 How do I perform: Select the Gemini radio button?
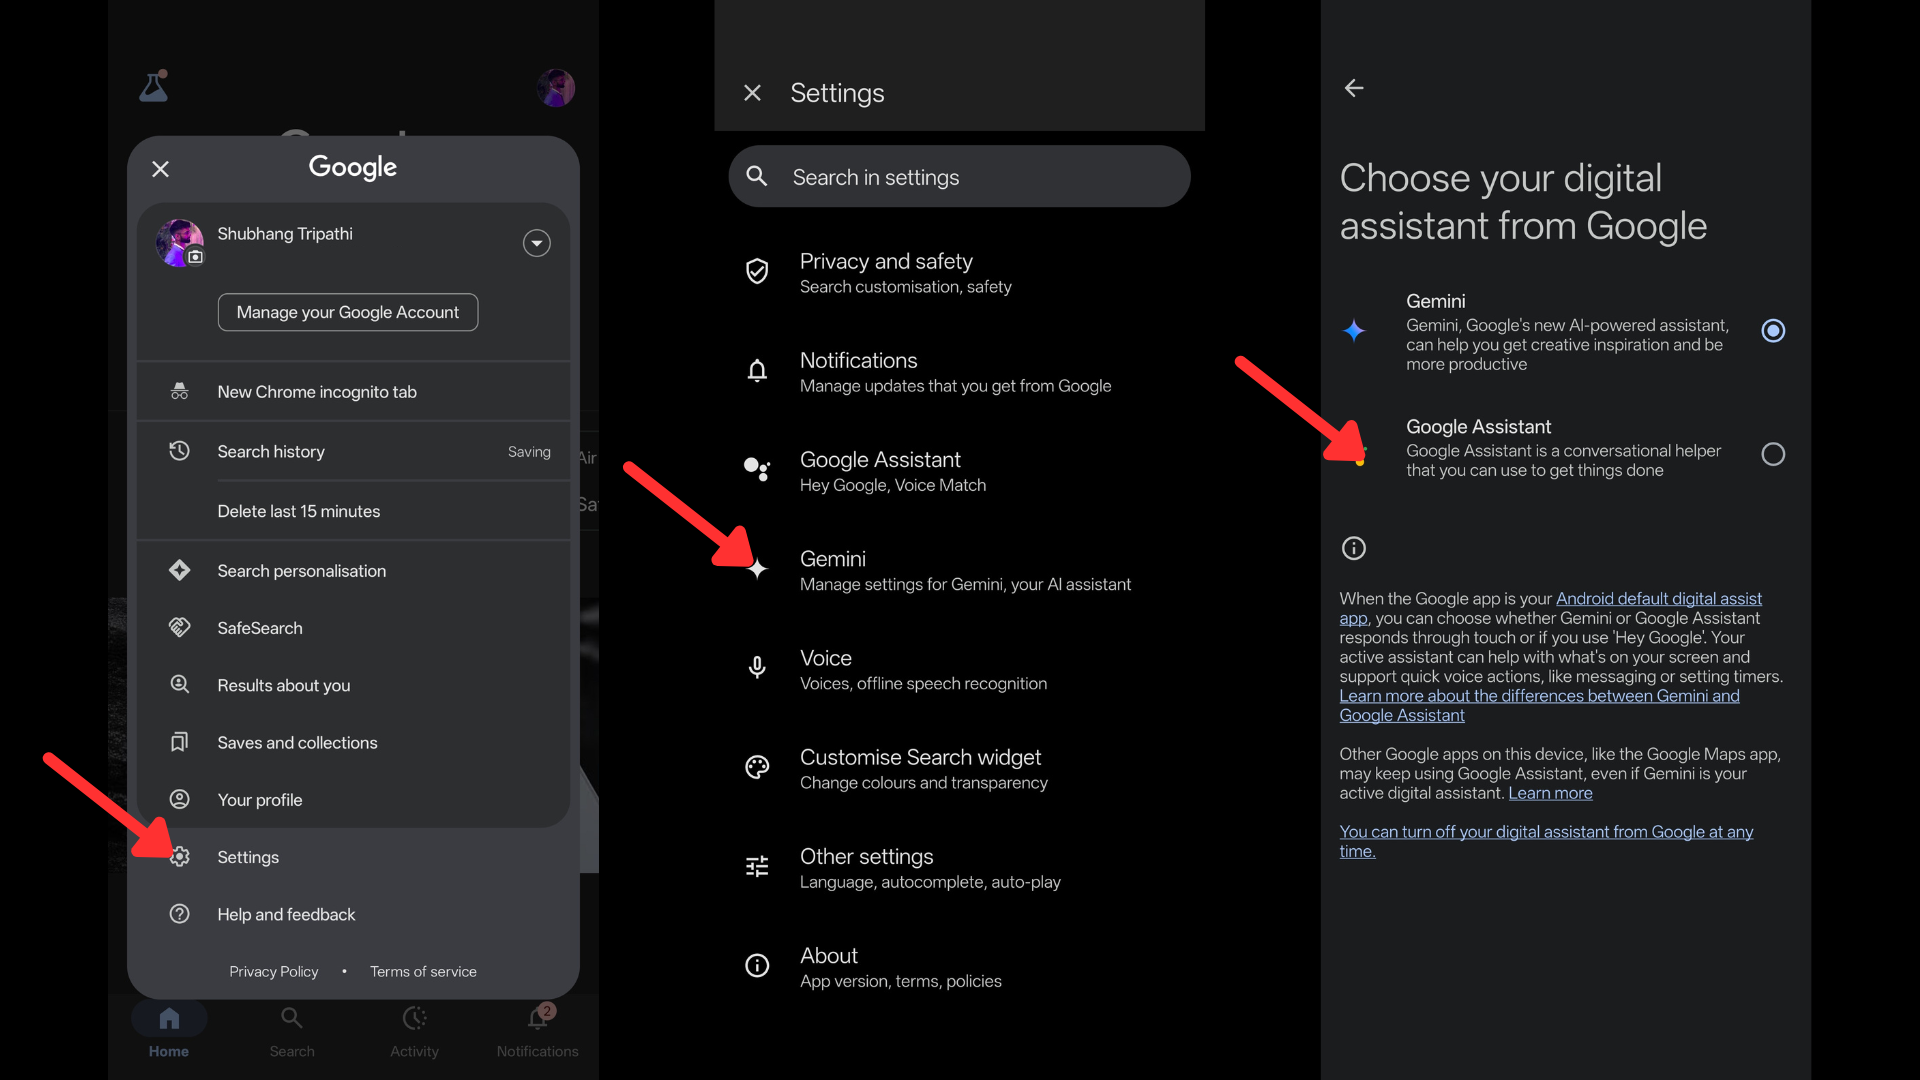(x=1773, y=331)
